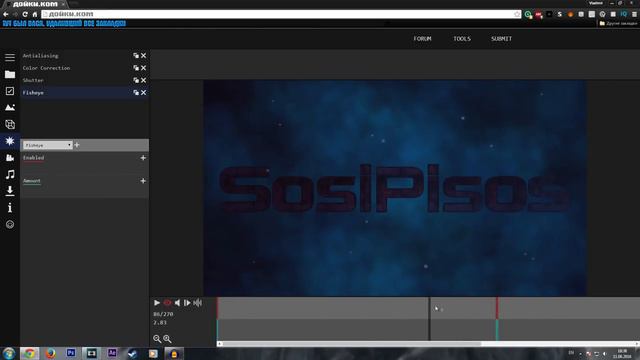
Task: Remove the Antialiasing effect
Action: coord(144,56)
